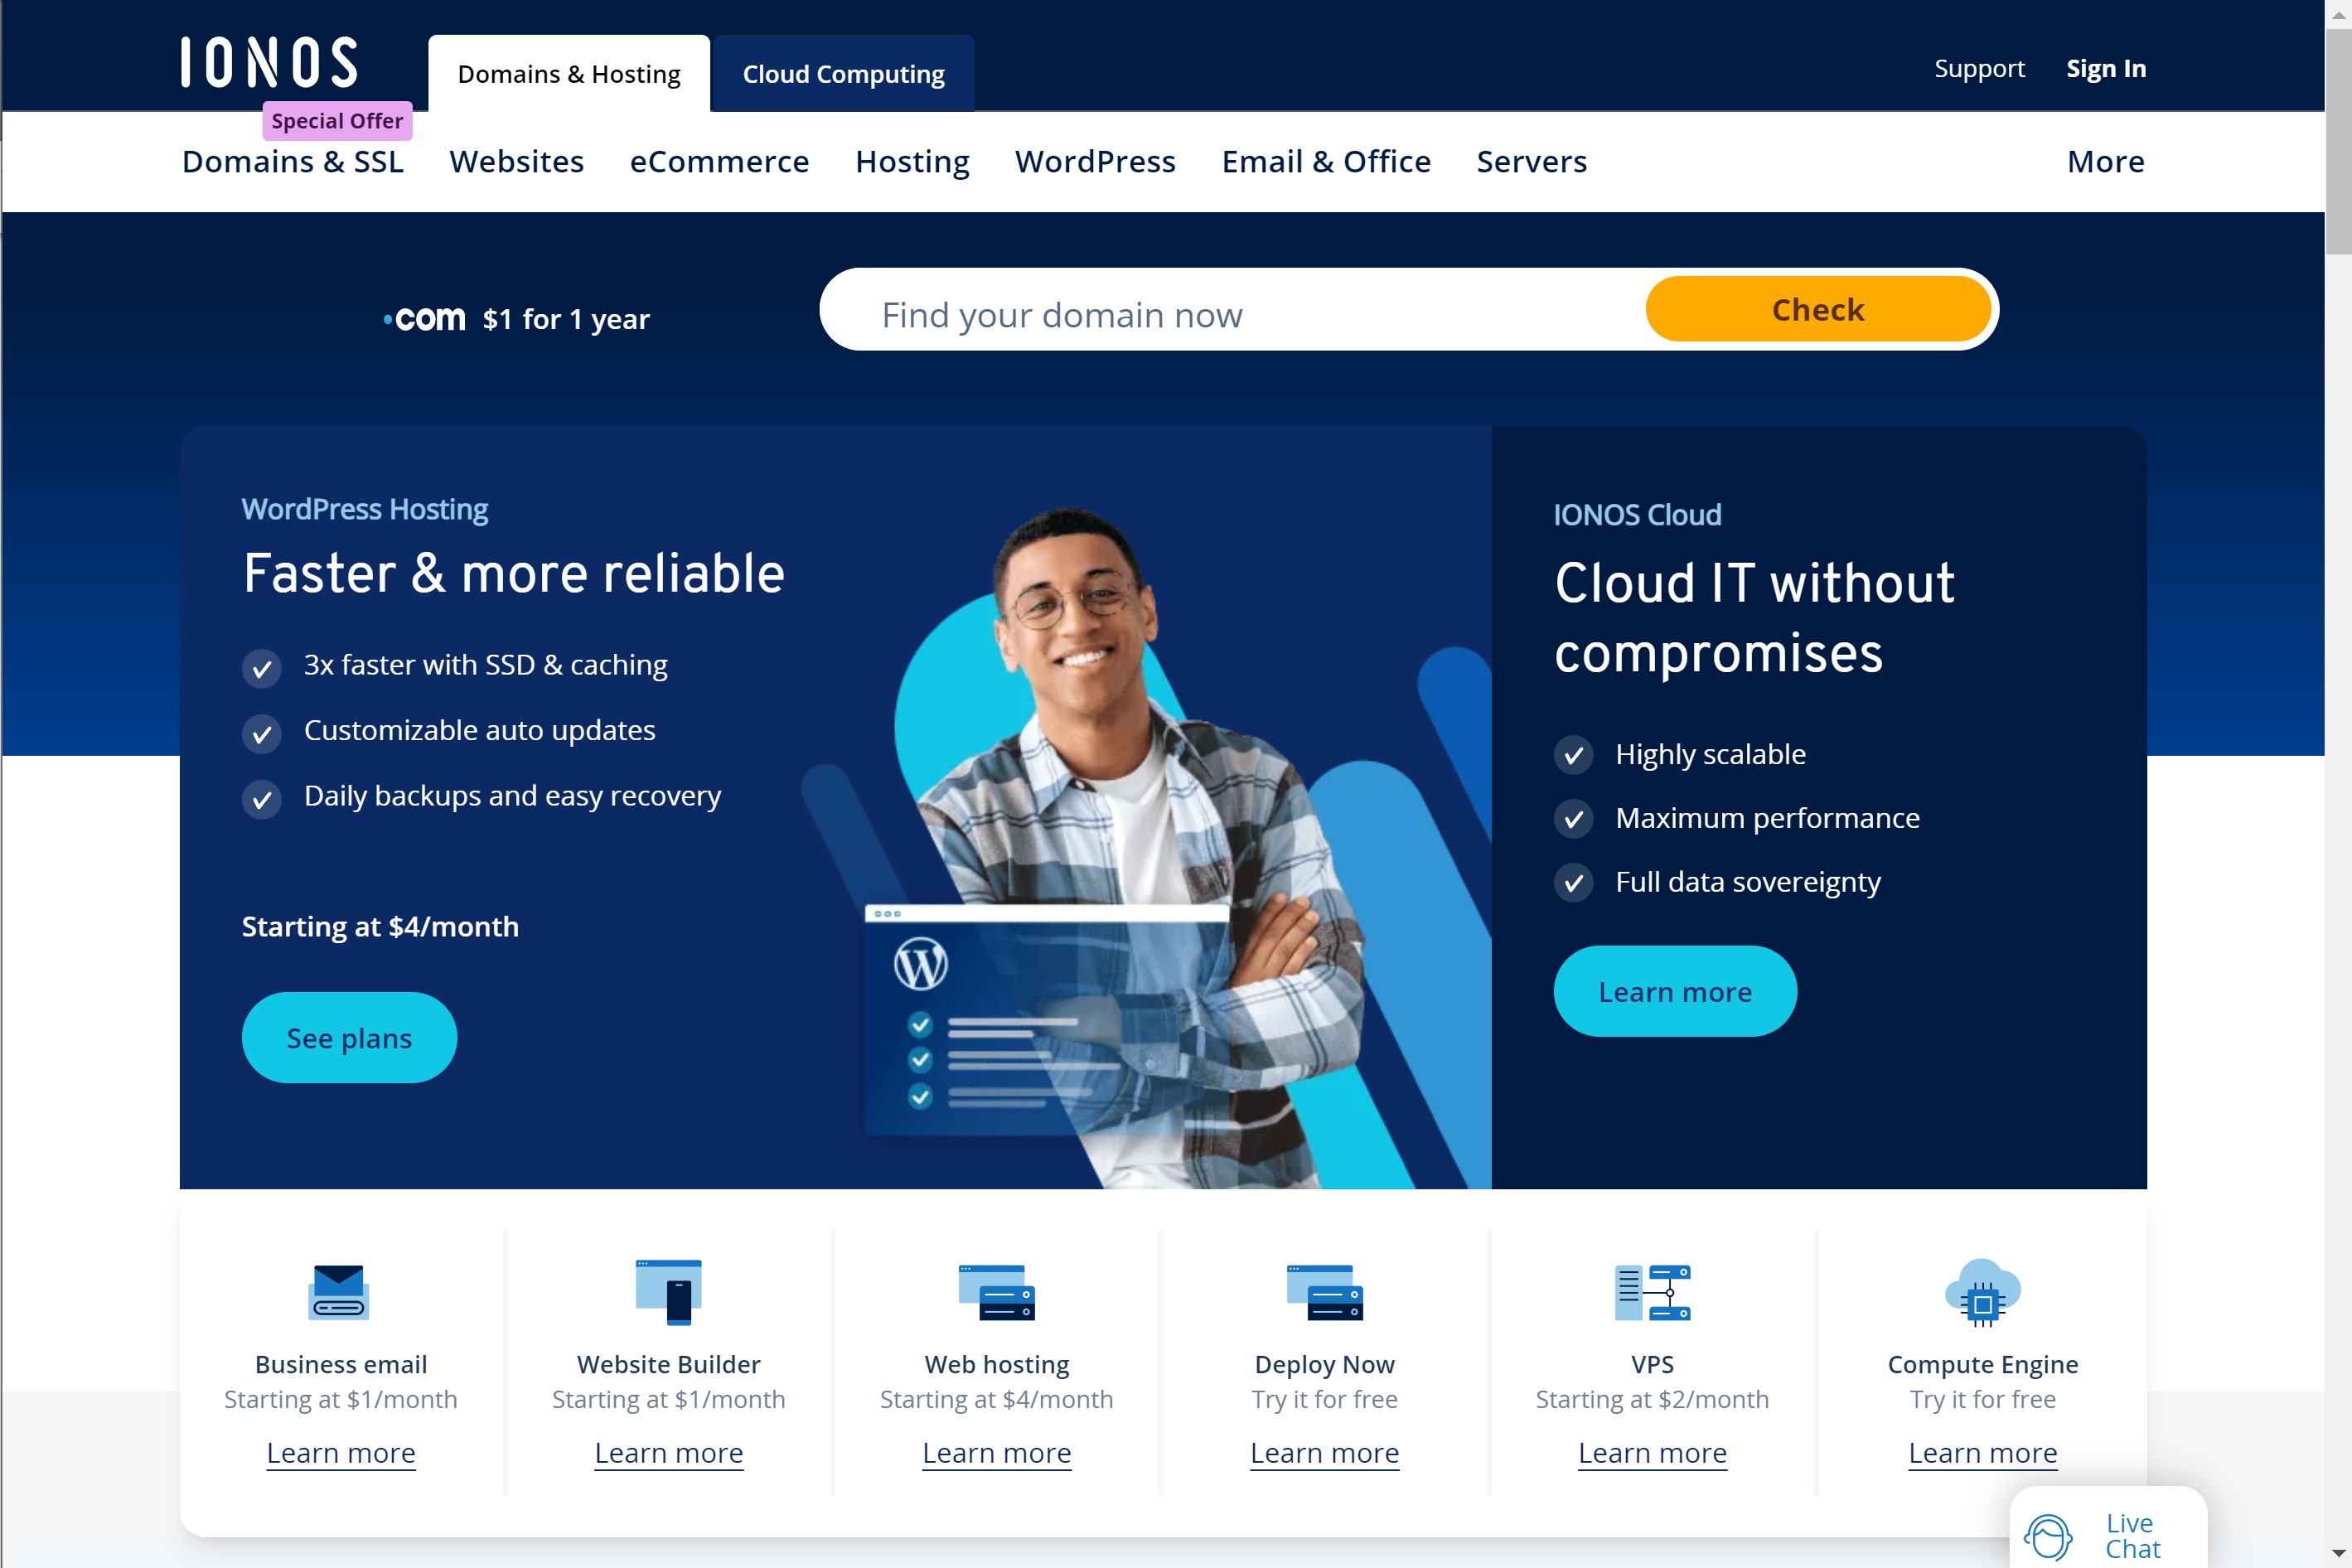Click the scrollbar up arrow
Screen dimensions: 2352x1568
2338,13
